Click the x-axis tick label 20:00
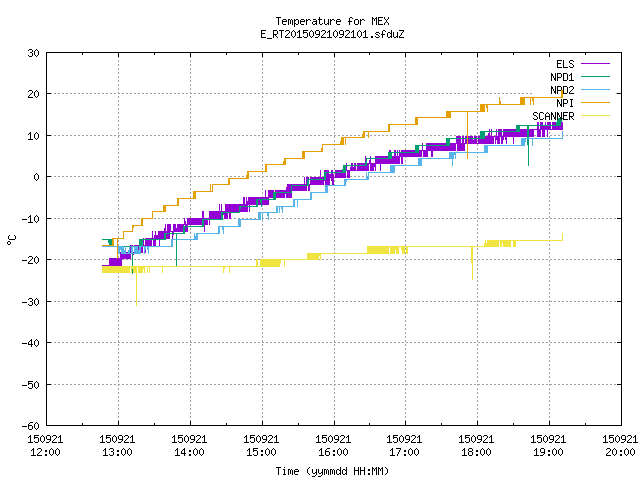640x480 pixels. point(620,452)
